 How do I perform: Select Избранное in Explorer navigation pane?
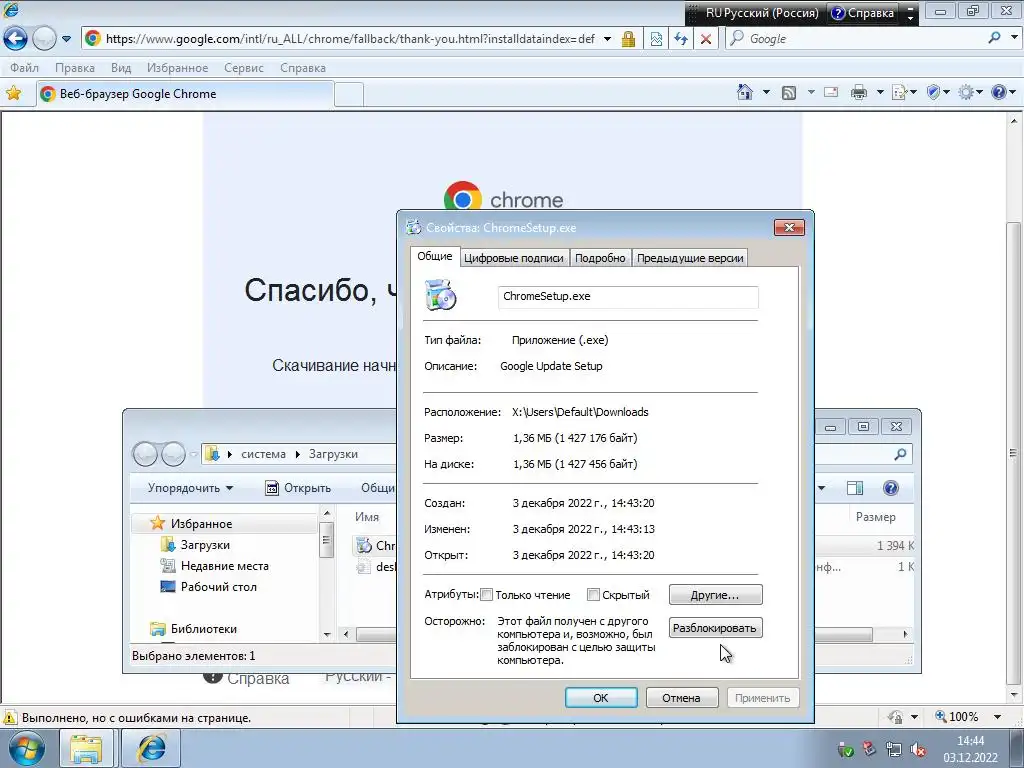pyautogui.click(x=201, y=524)
